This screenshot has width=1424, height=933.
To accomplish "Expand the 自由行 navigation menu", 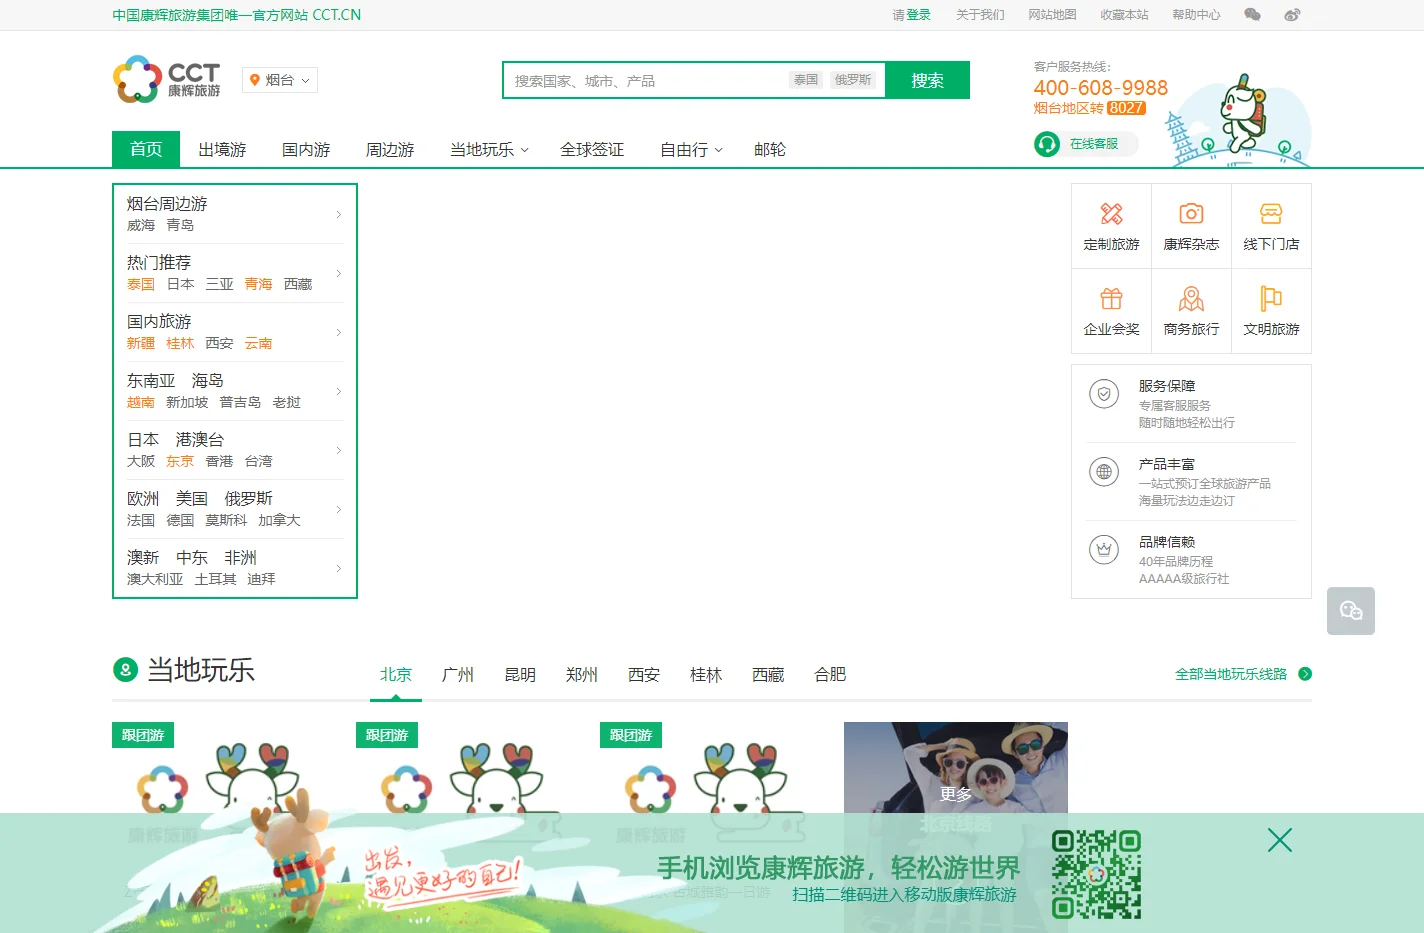I will pos(691,149).
